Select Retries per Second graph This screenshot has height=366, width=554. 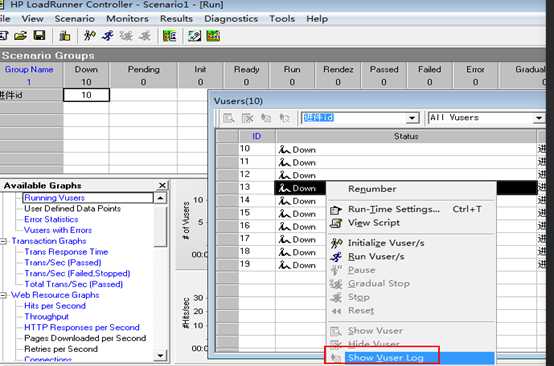point(61,349)
